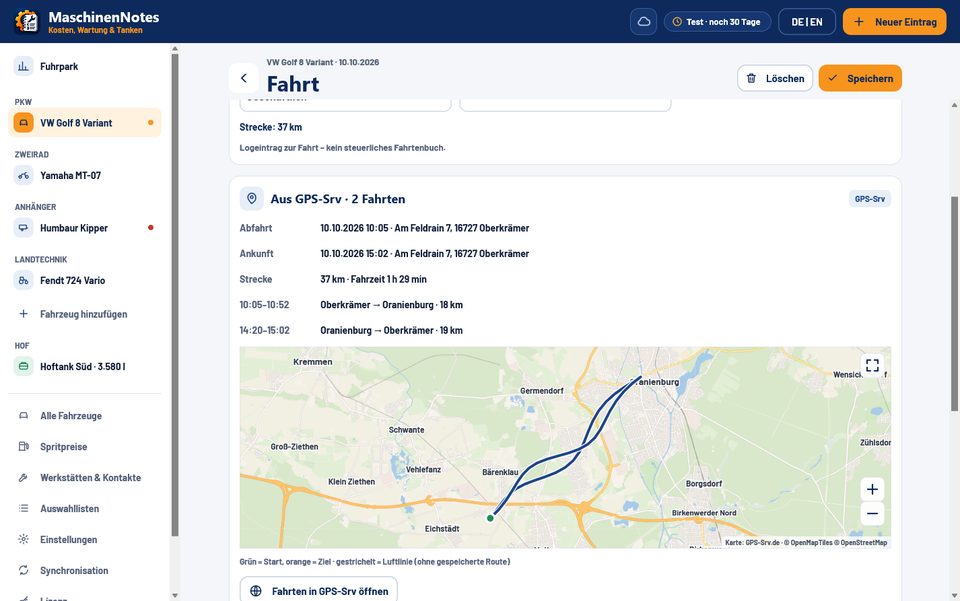Click the MaschinenNotes logo icon
960x601 pixels.
[26, 21]
